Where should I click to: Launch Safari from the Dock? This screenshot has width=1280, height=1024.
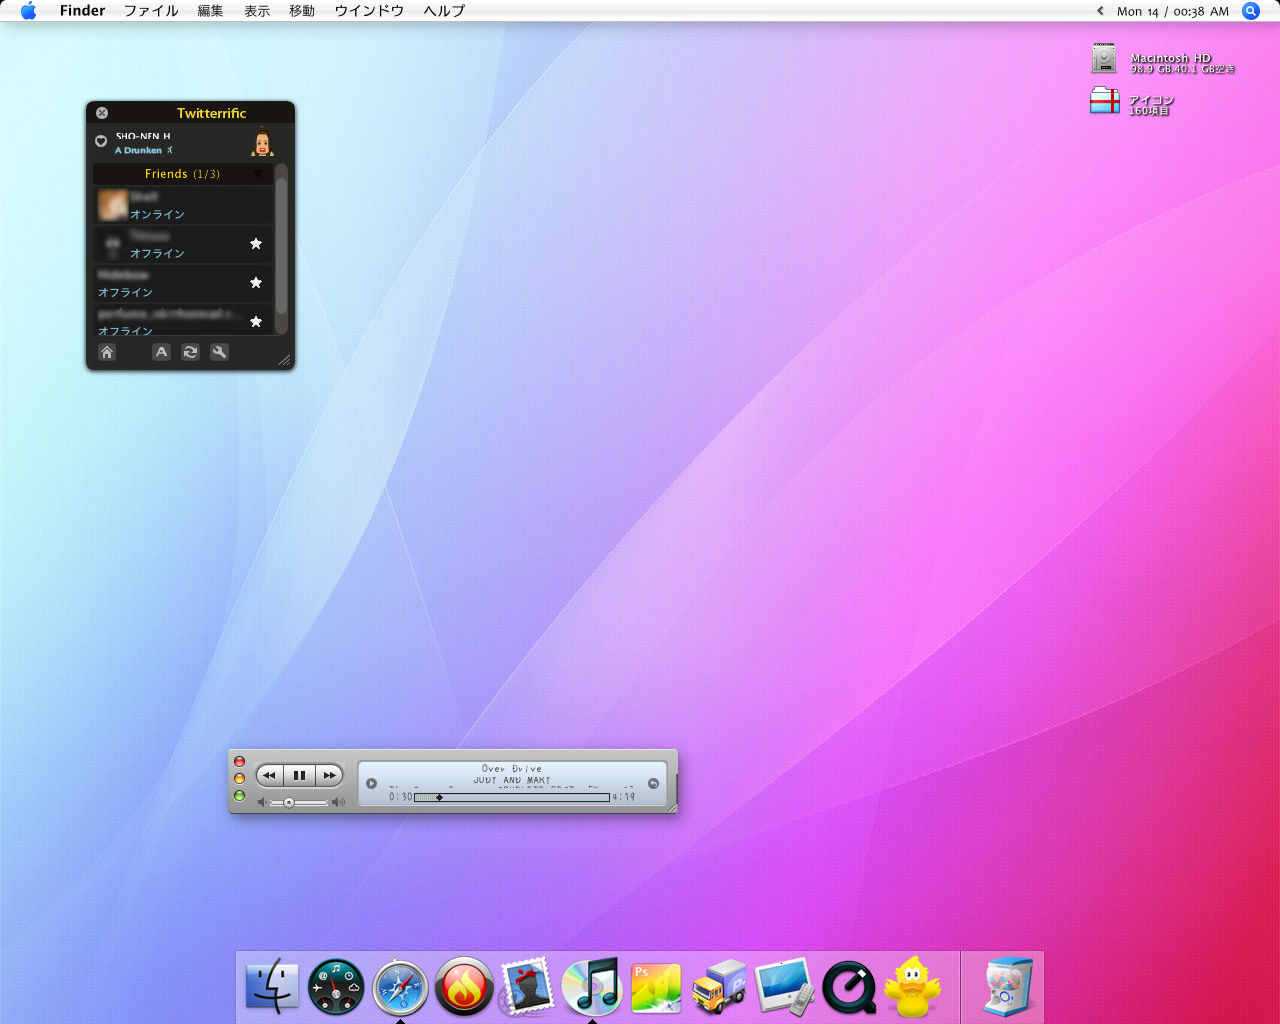coord(400,987)
